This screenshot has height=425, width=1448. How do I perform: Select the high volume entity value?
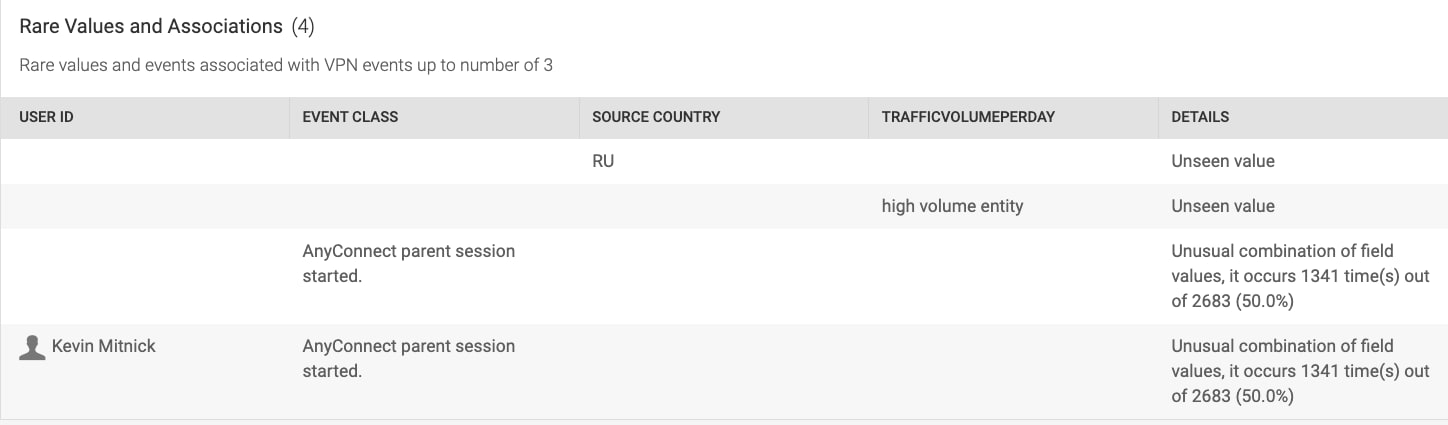tap(952, 206)
